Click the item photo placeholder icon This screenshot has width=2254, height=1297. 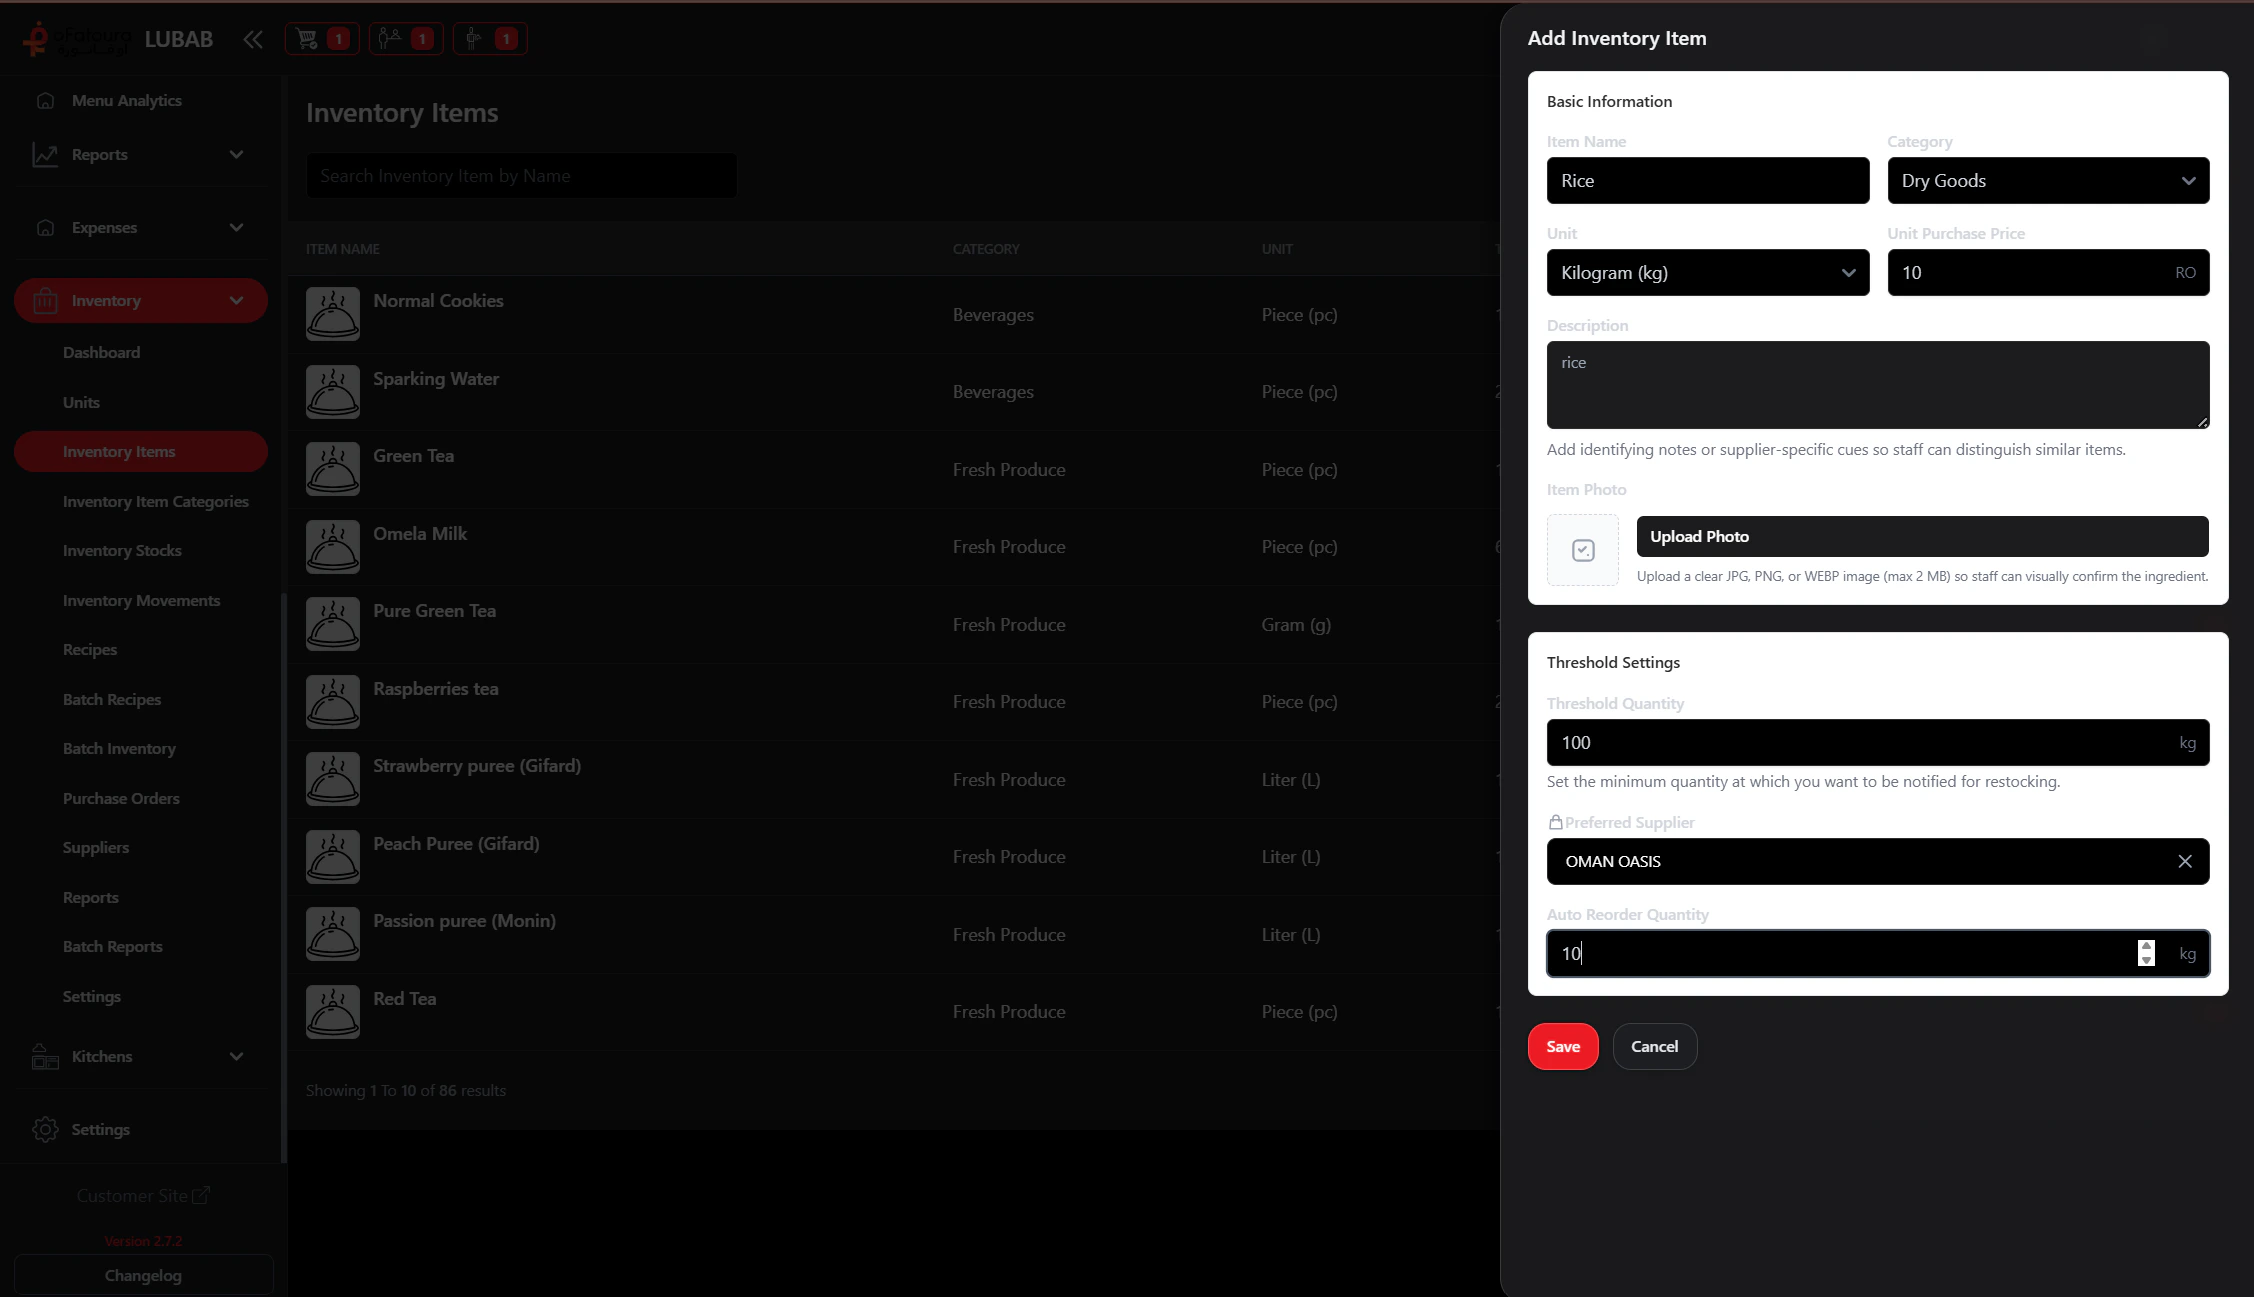(1582, 550)
